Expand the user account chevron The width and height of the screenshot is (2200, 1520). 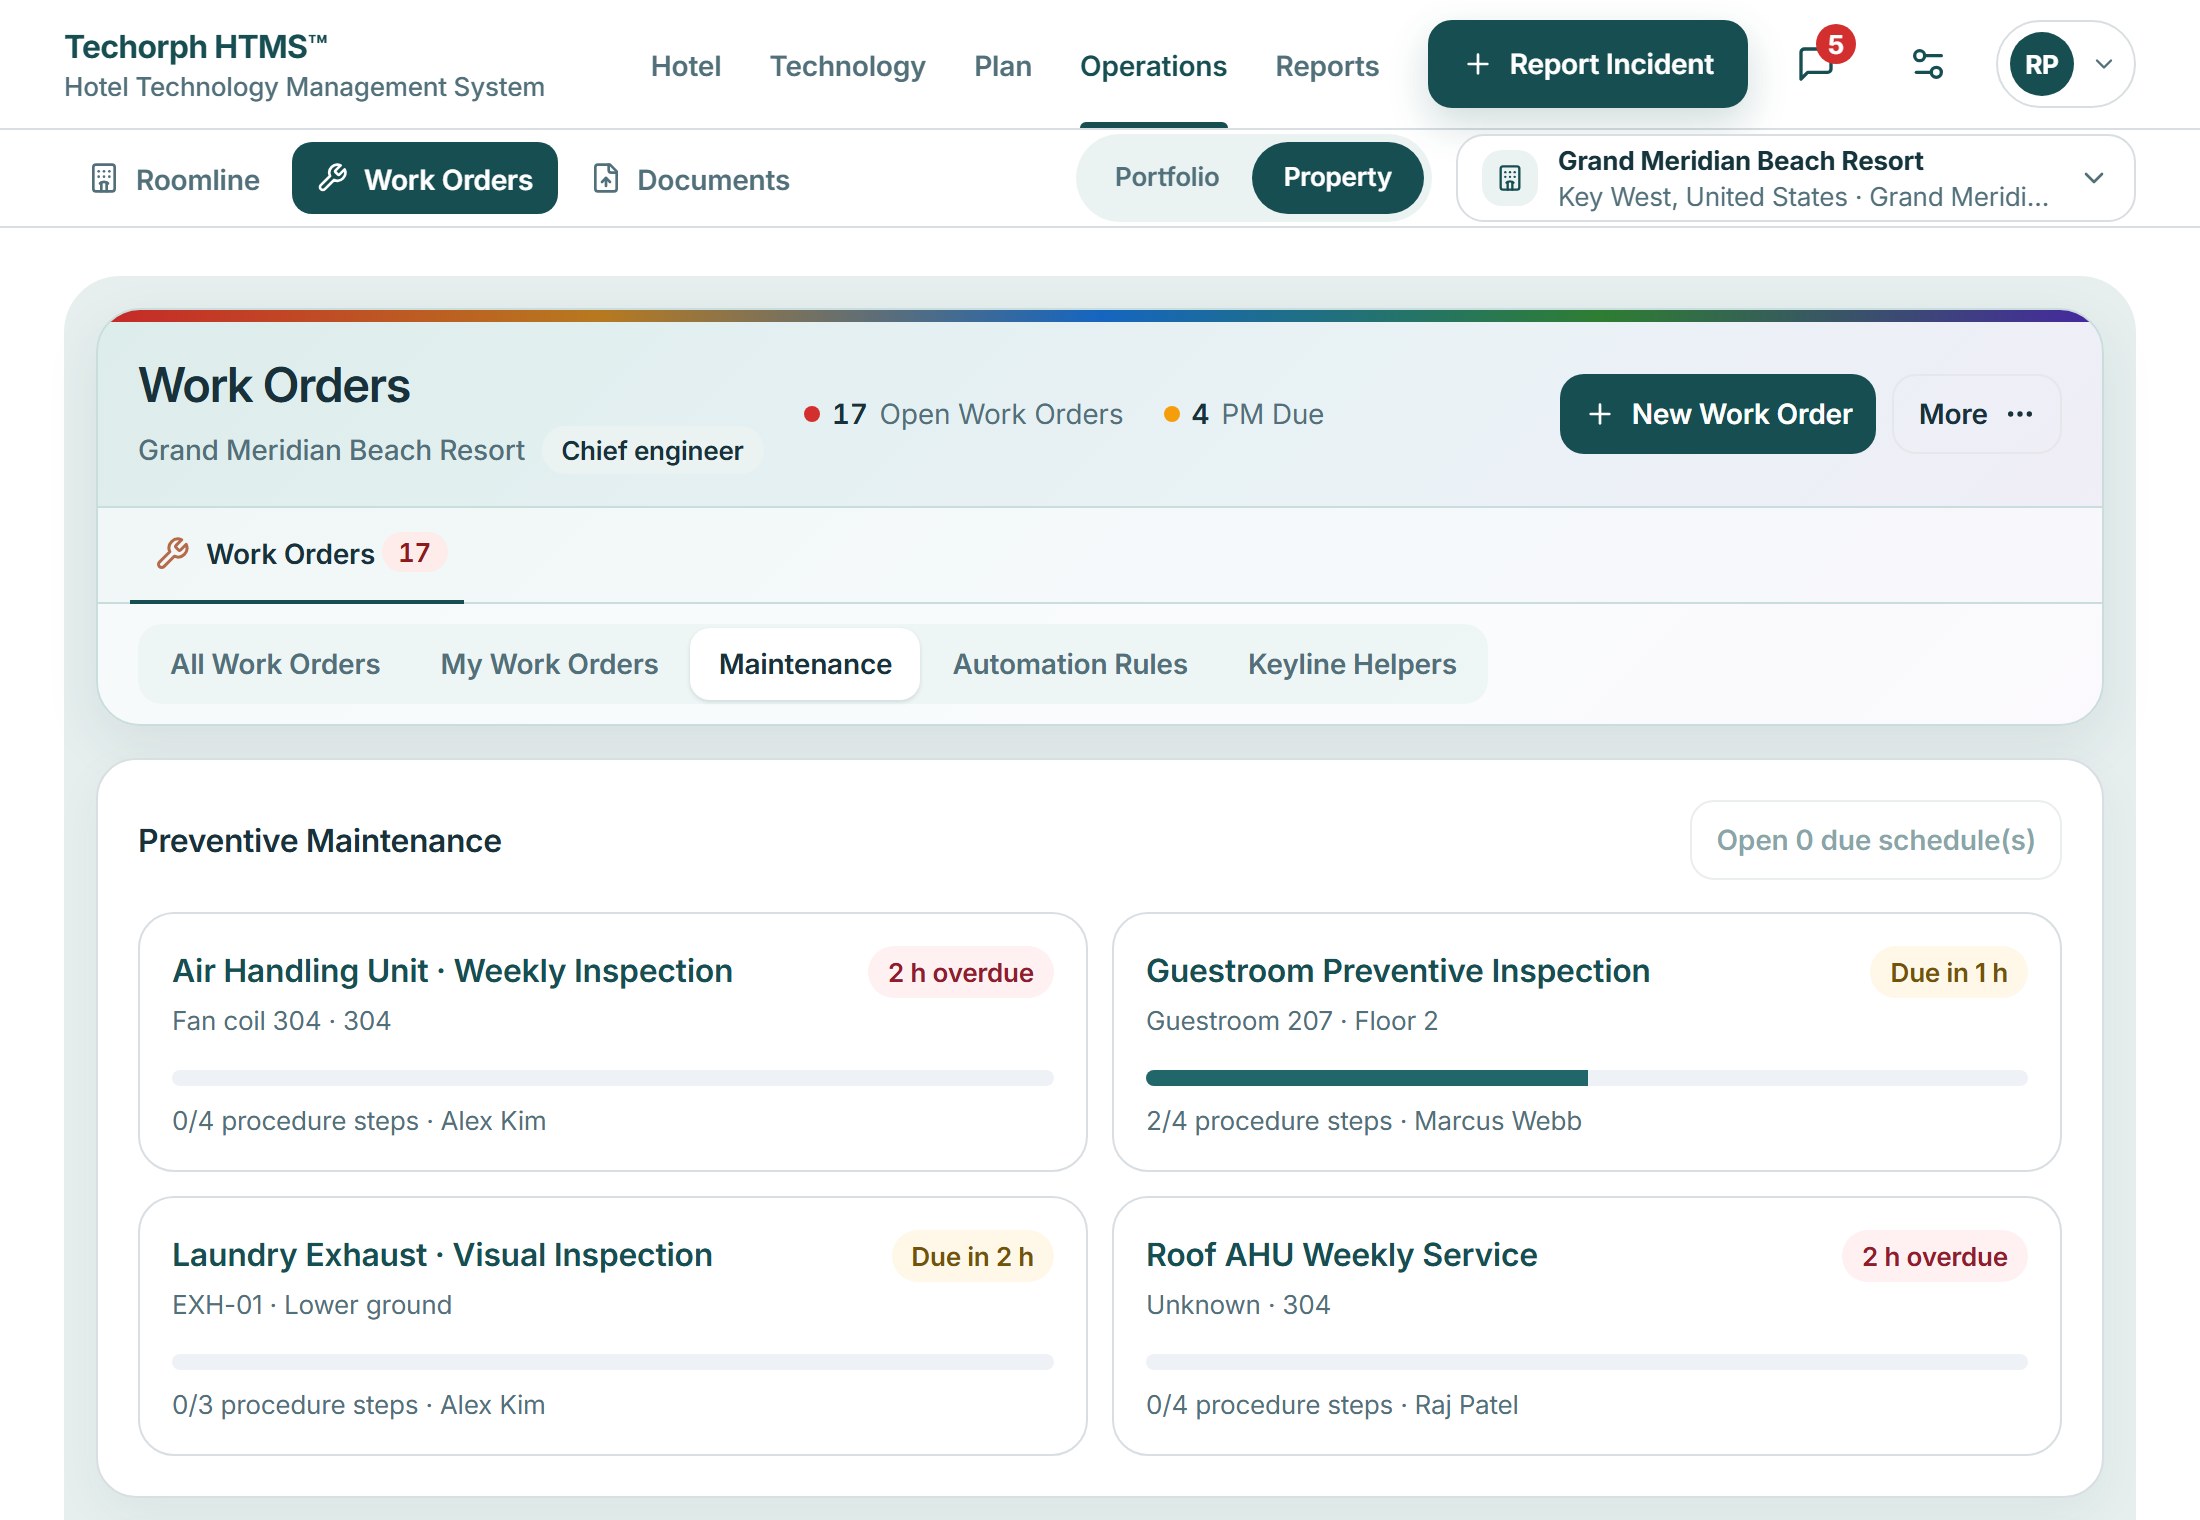tap(2104, 64)
